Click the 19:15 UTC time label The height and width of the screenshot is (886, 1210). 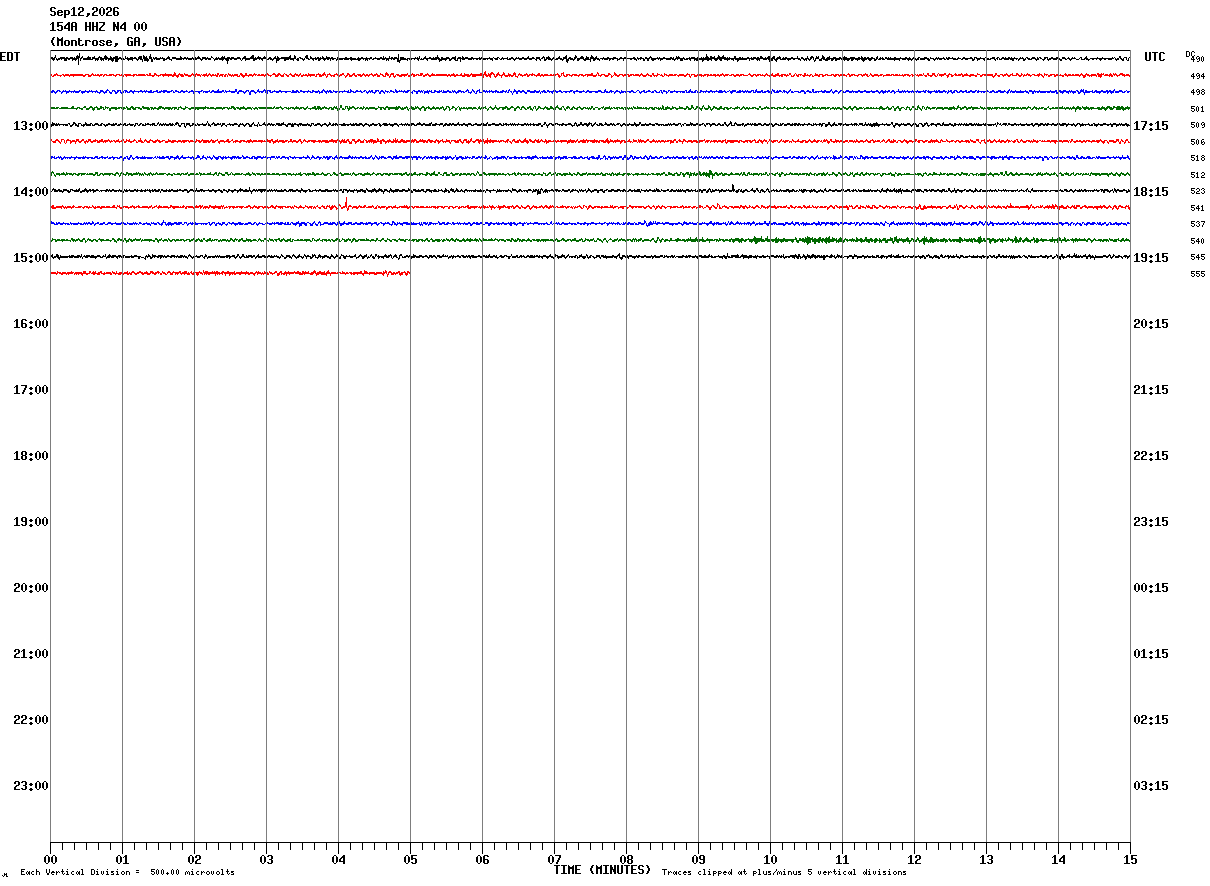click(1151, 258)
